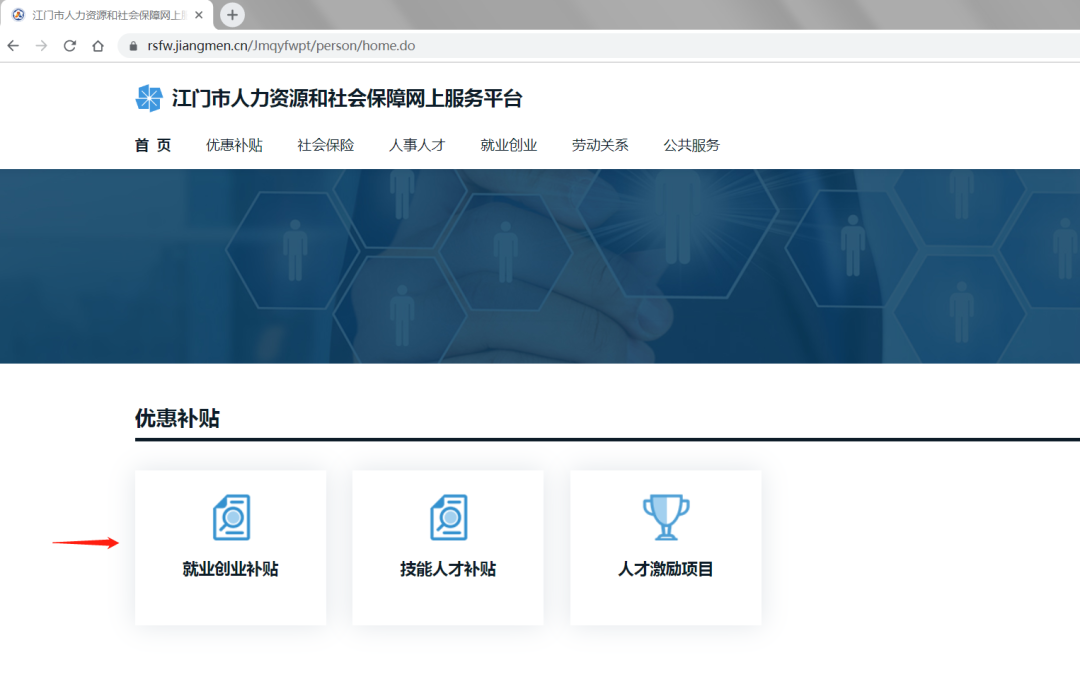Go to browser home page icon
This screenshot has width=1080, height=689.
click(98, 46)
